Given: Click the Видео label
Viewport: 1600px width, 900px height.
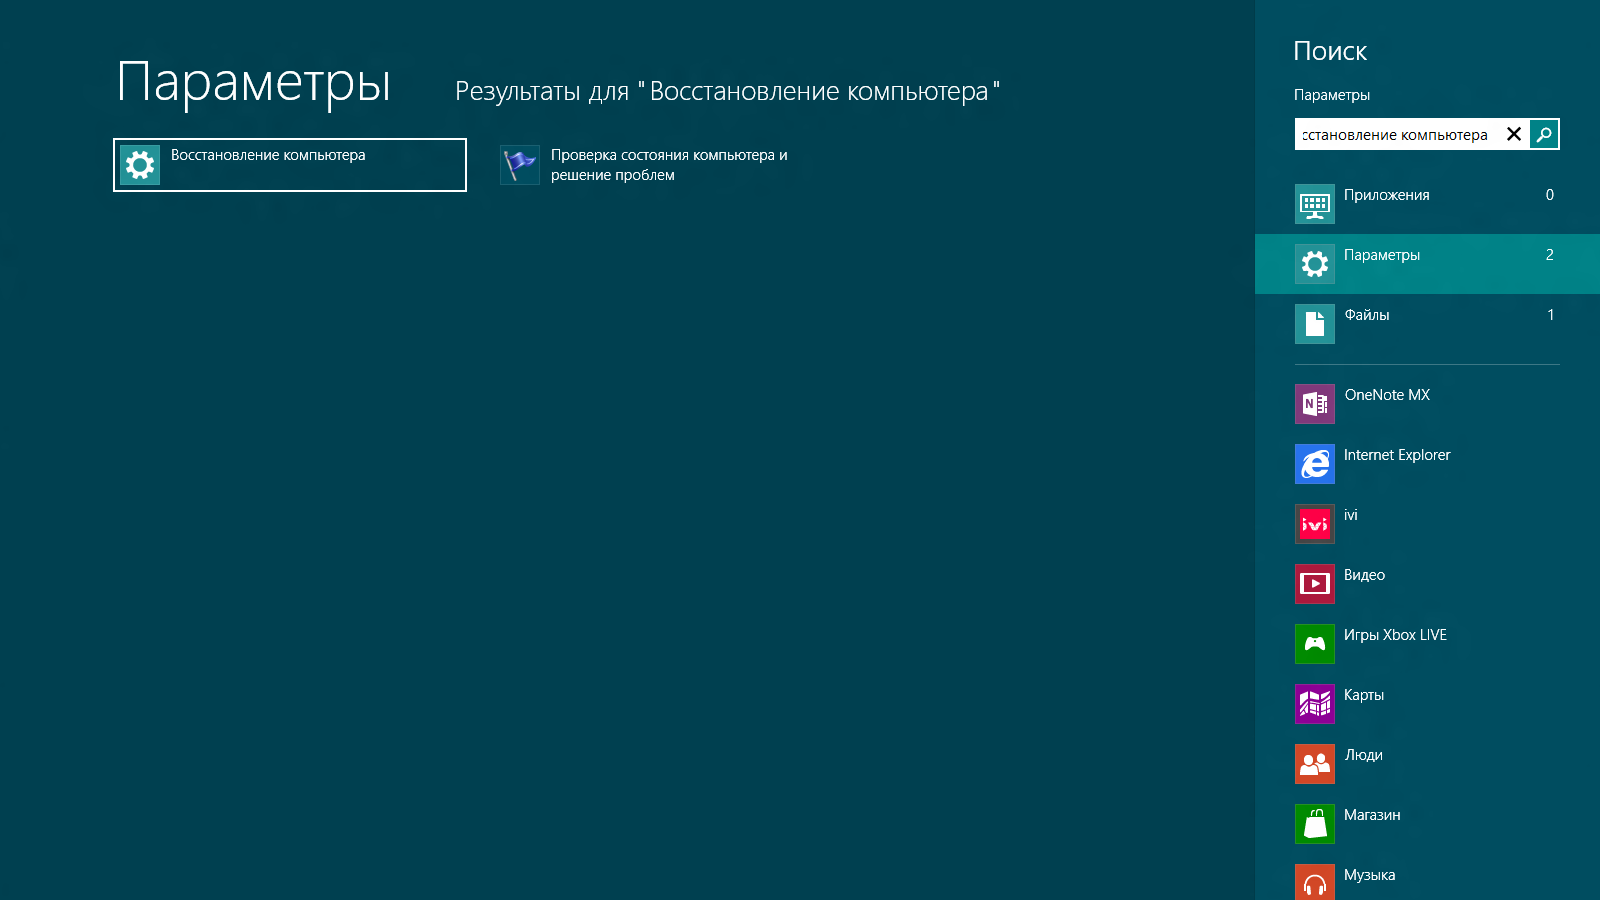Looking at the screenshot, I should pos(1364,575).
